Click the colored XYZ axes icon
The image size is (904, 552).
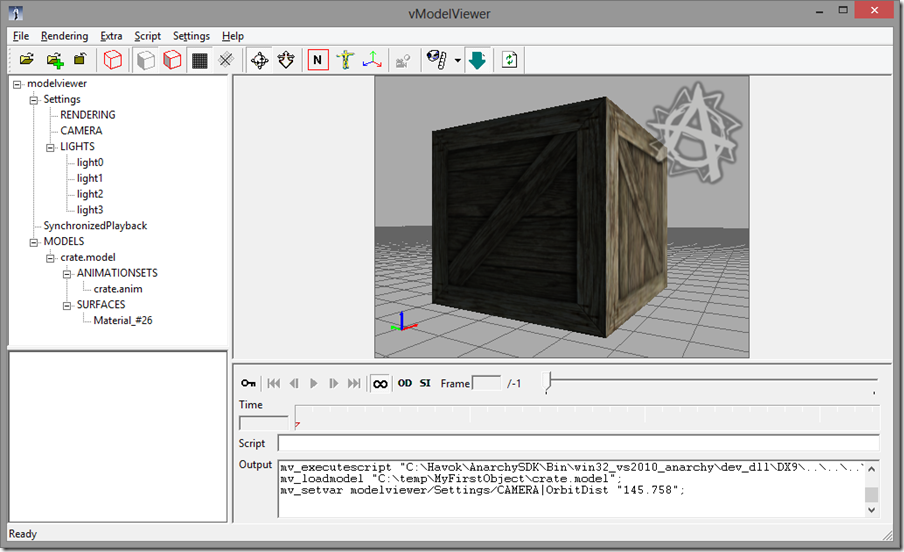click(371, 60)
